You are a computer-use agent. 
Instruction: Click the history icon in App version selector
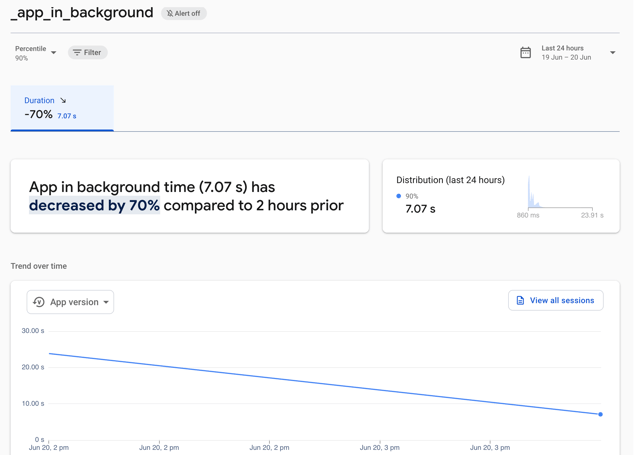click(x=39, y=302)
